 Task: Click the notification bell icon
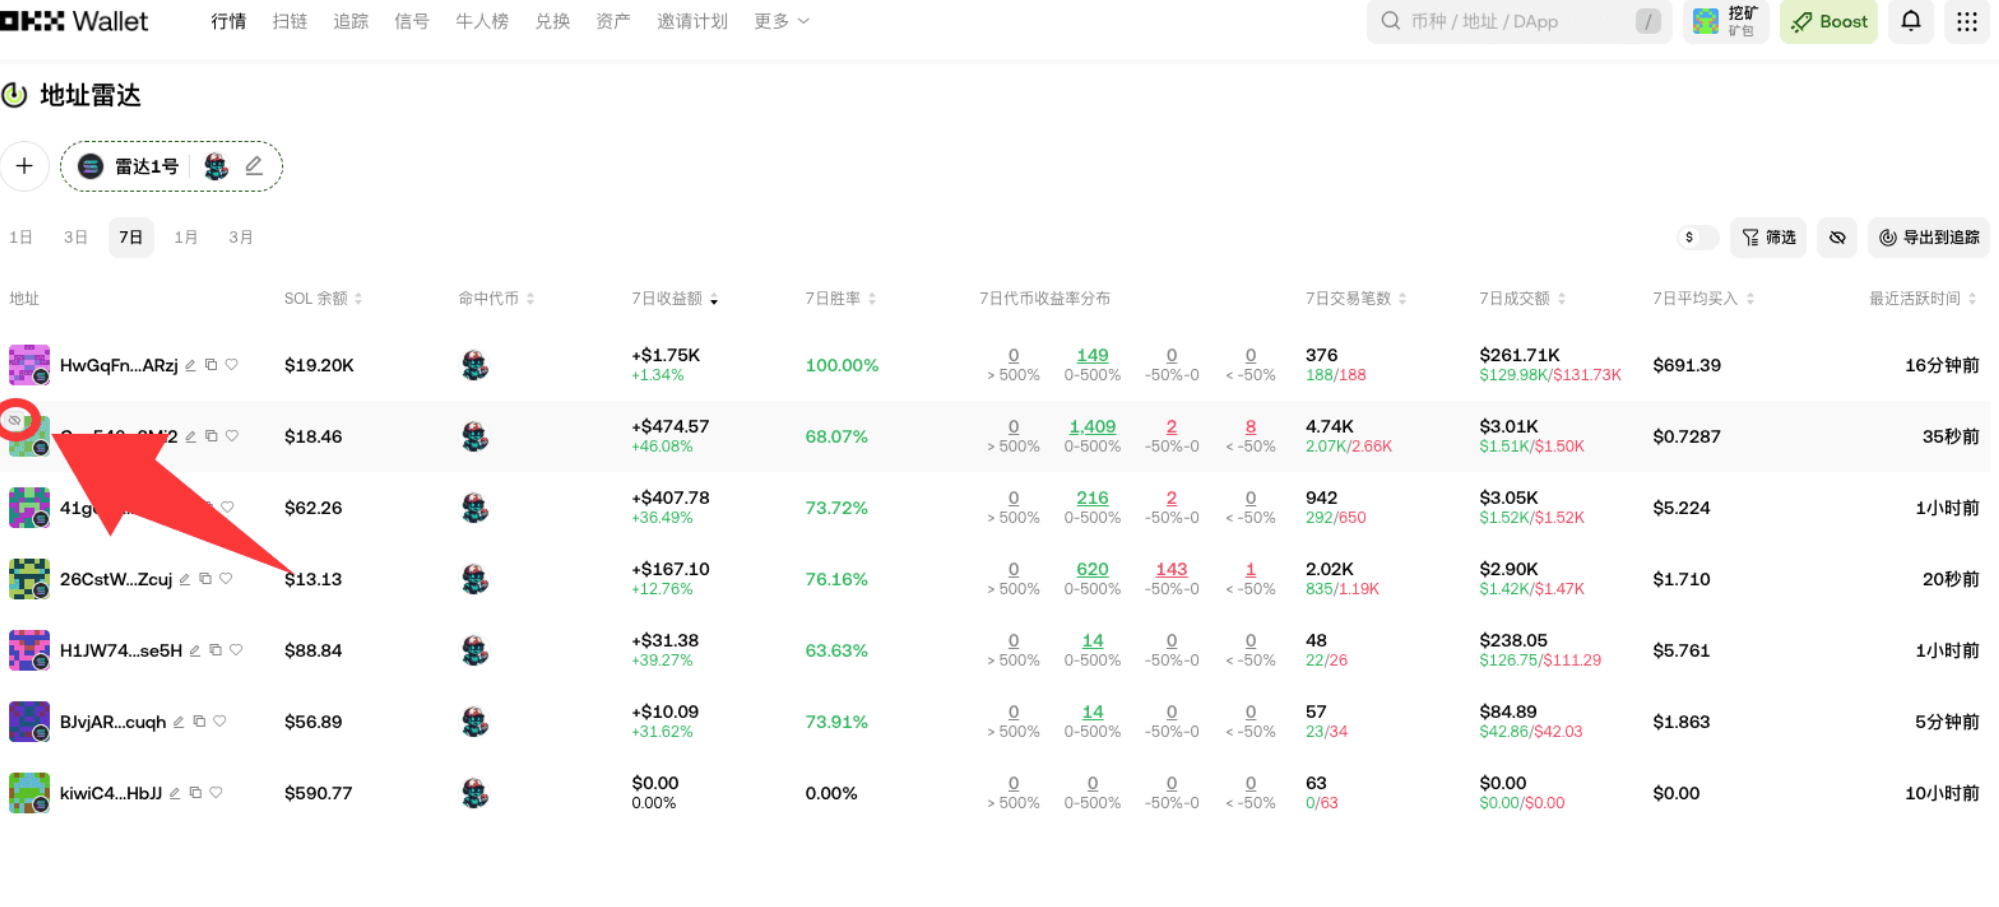pyautogui.click(x=1910, y=21)
